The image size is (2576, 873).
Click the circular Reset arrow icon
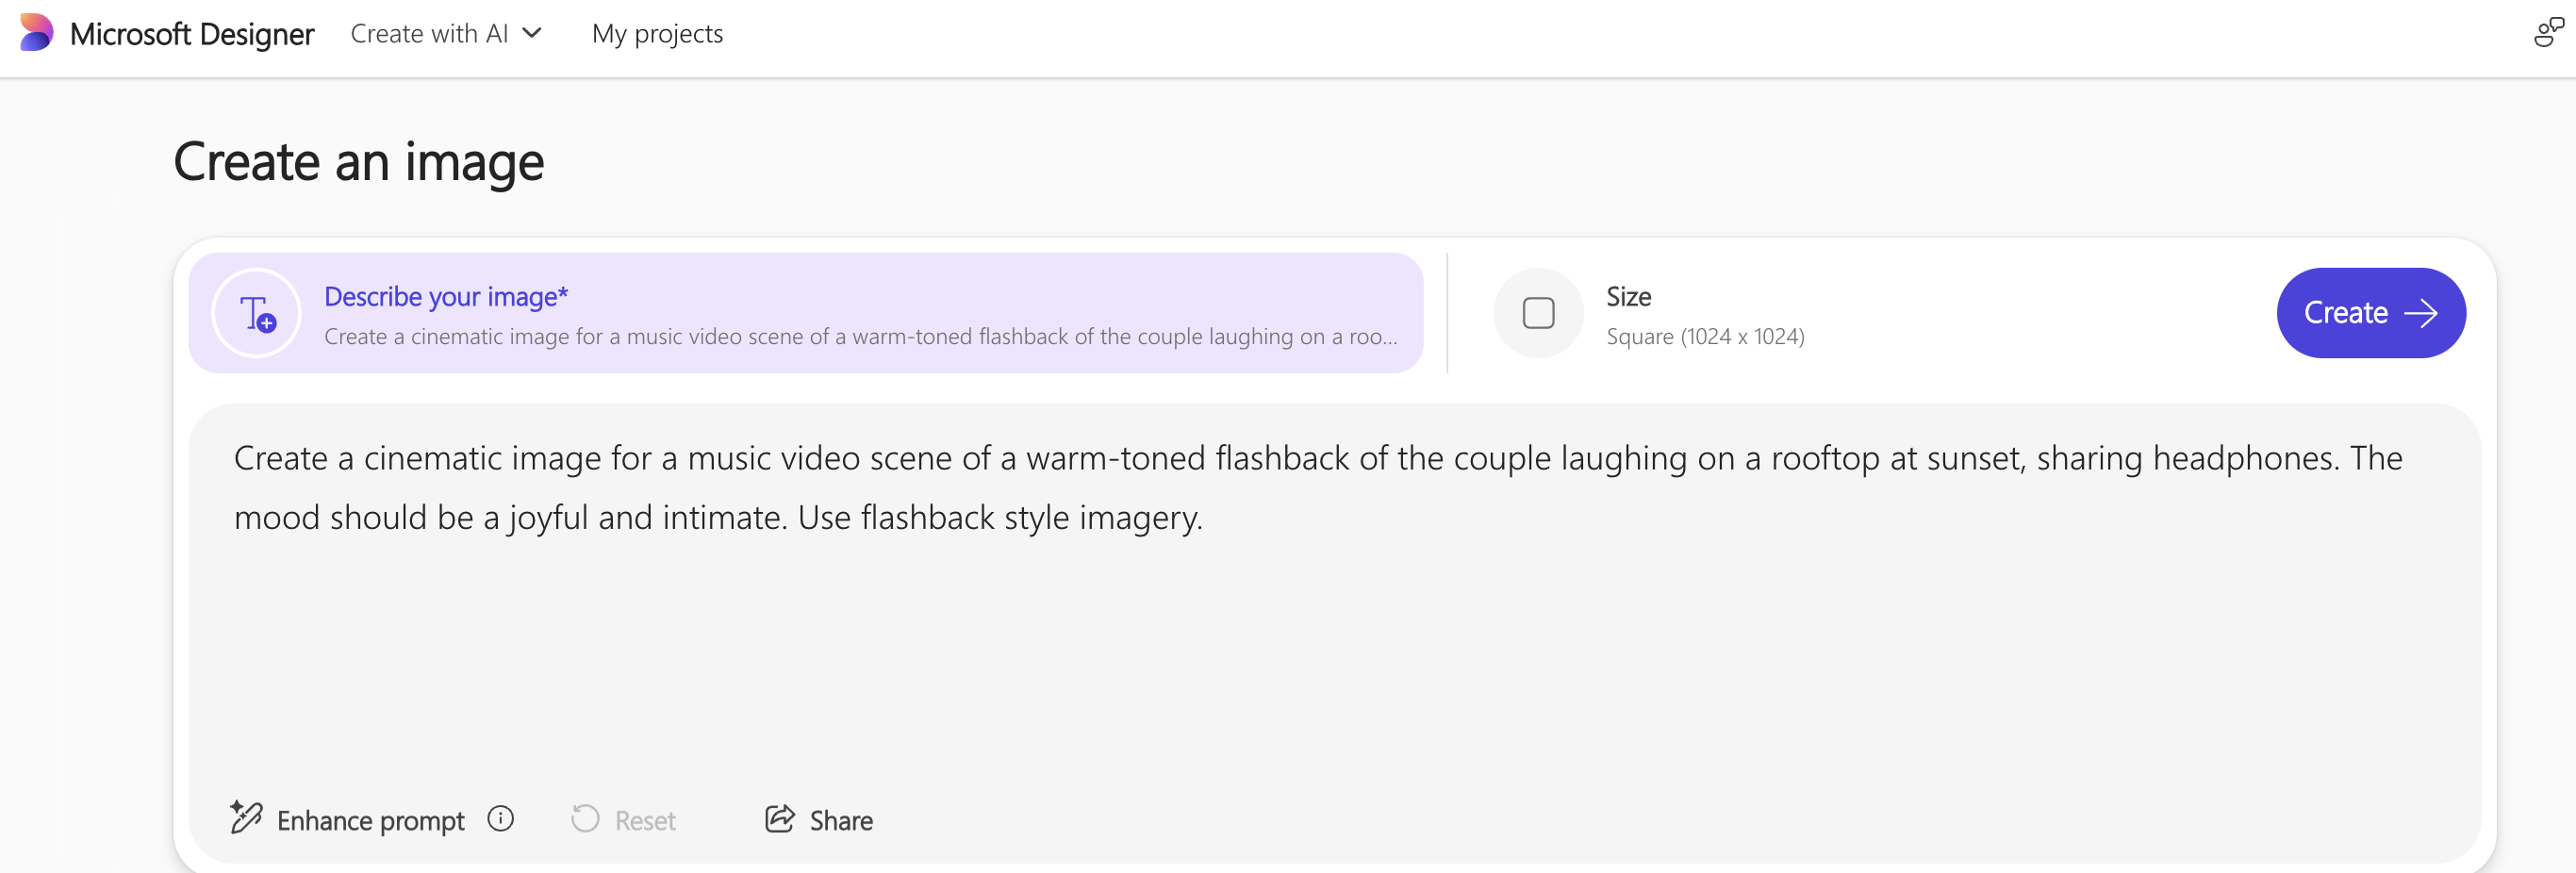click(585, 819)
